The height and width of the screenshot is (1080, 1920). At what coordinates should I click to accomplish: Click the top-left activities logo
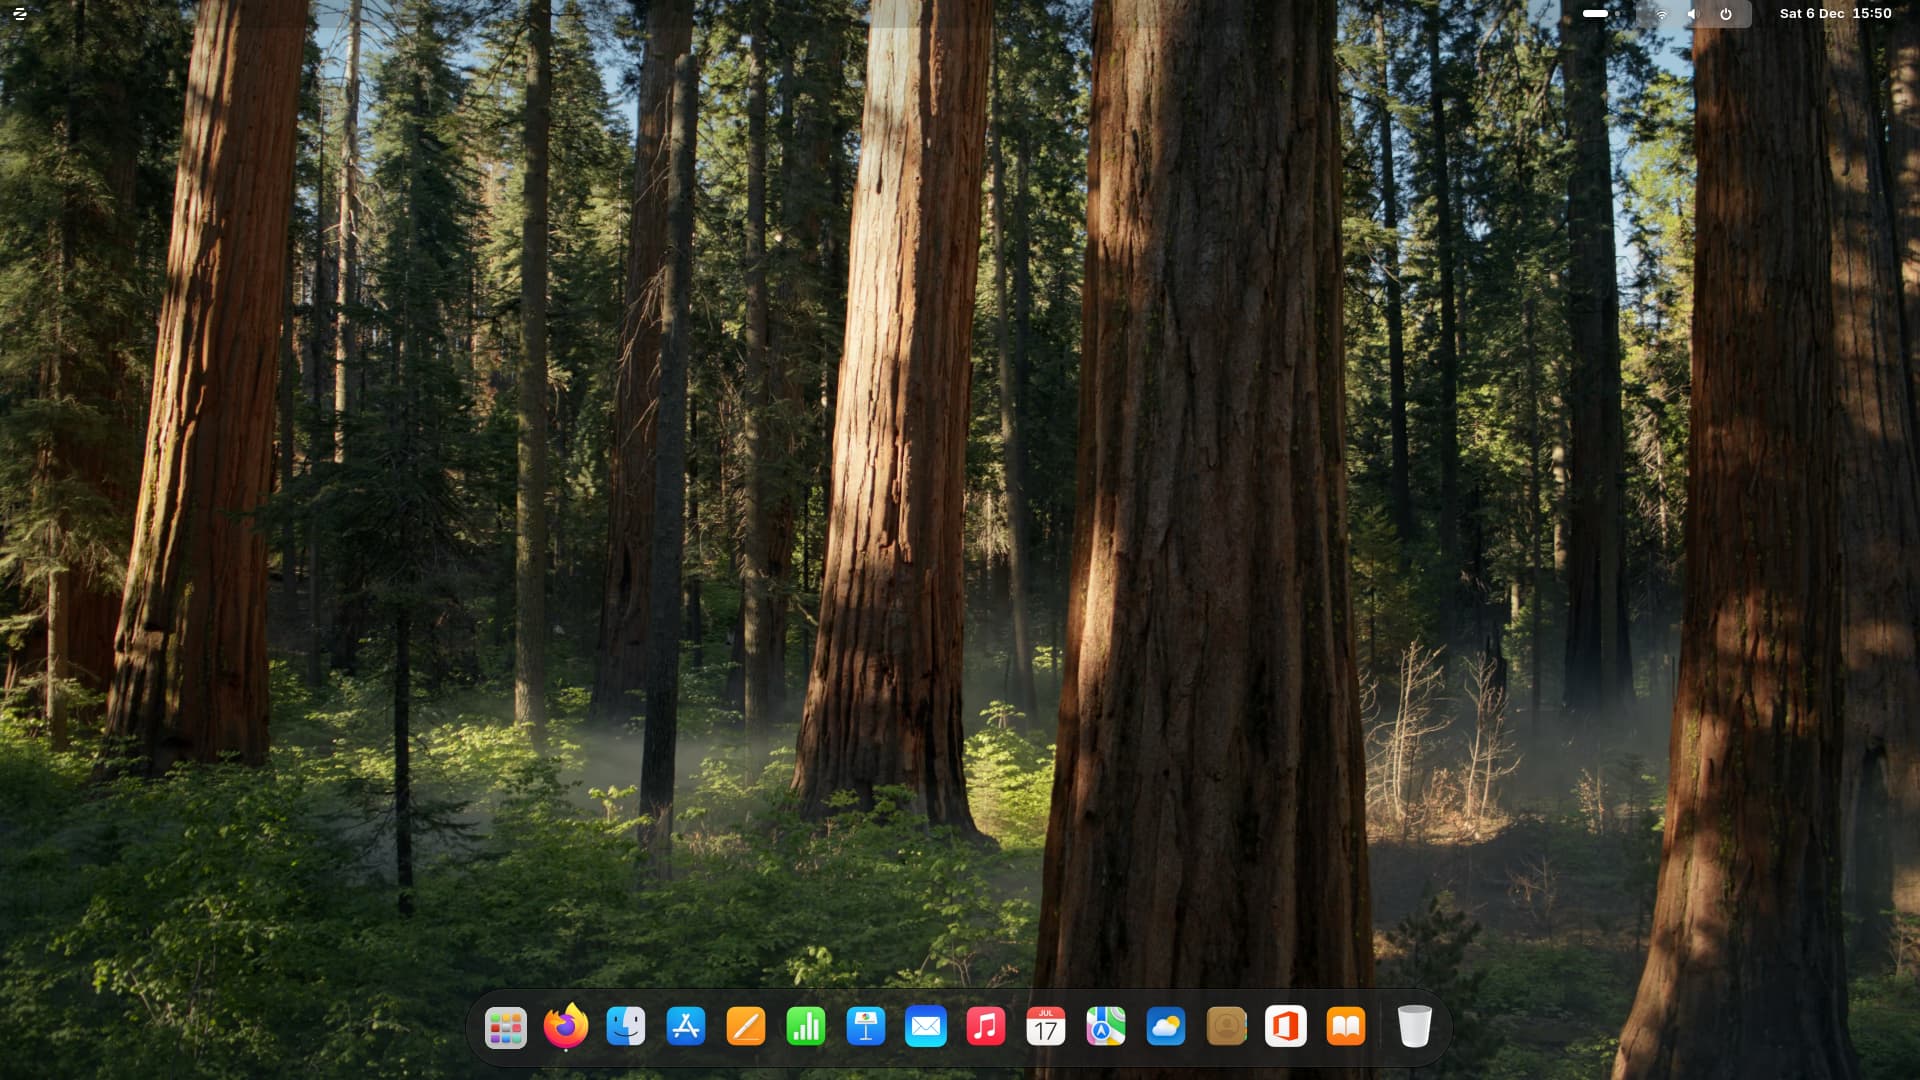point(19,14)
